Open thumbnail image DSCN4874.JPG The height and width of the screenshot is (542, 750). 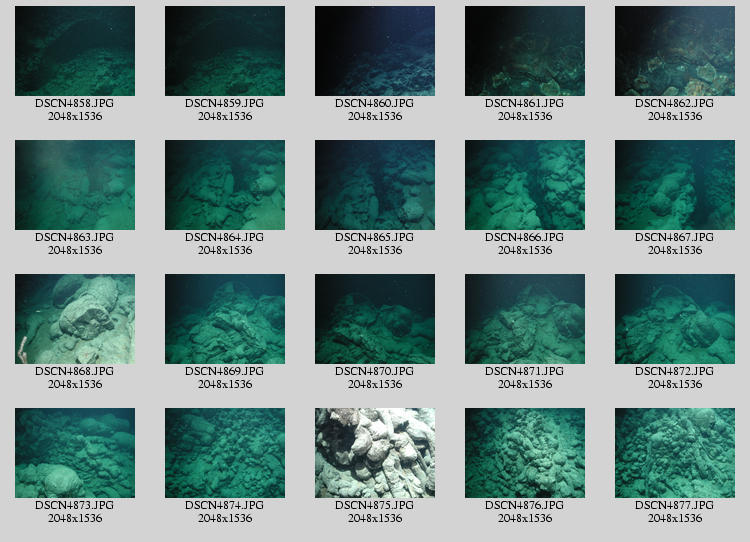pyautogui.click(x=225, y=453)
